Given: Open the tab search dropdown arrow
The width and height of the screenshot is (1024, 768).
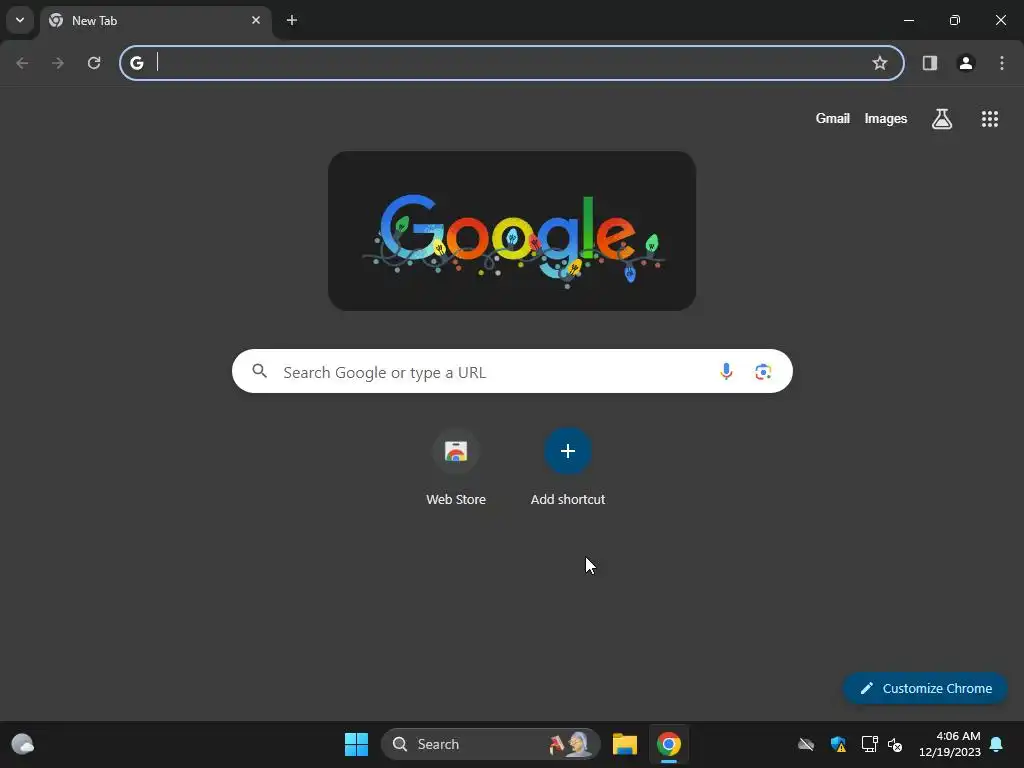Looking at the screenshot, I should (x=20, y=20).
